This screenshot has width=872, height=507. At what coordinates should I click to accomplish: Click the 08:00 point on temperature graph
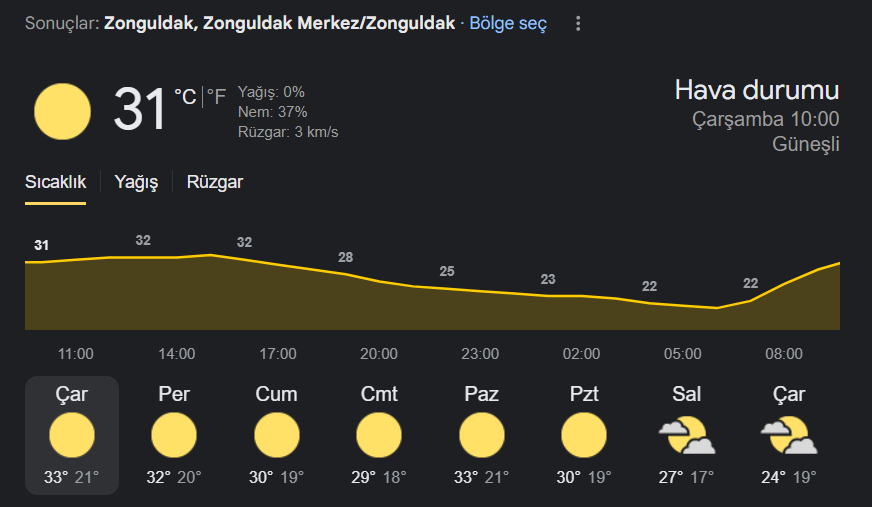(x=784, y=285)
